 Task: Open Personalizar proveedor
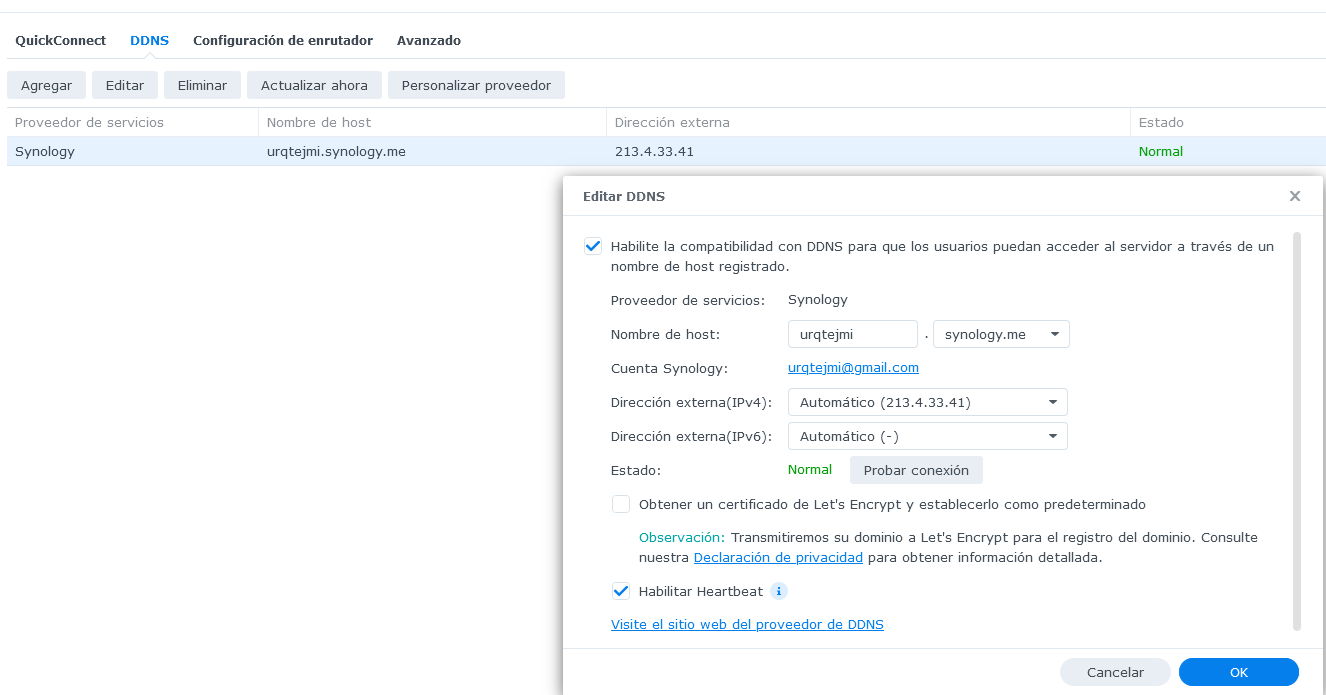[x=476, y=85]
